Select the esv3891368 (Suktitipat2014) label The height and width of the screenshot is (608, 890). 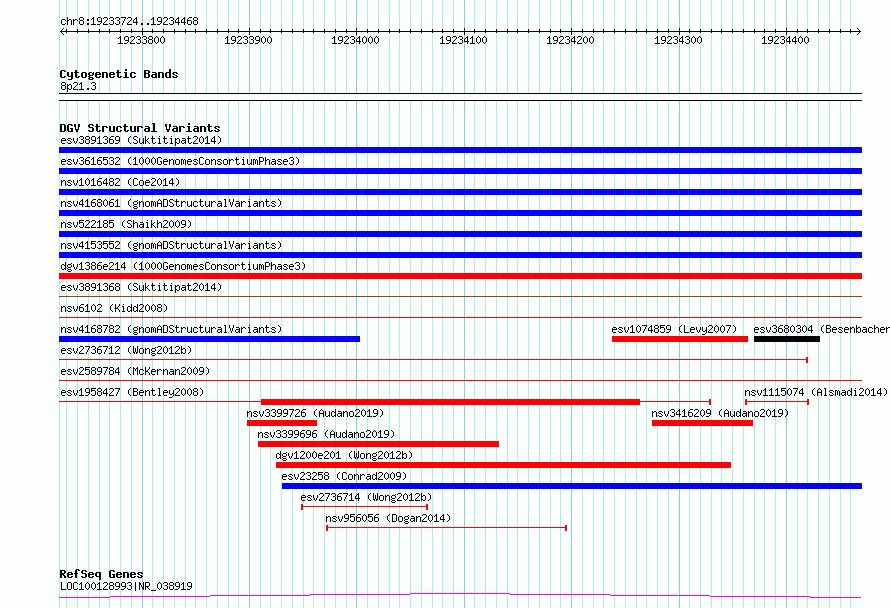pos(141,287)
